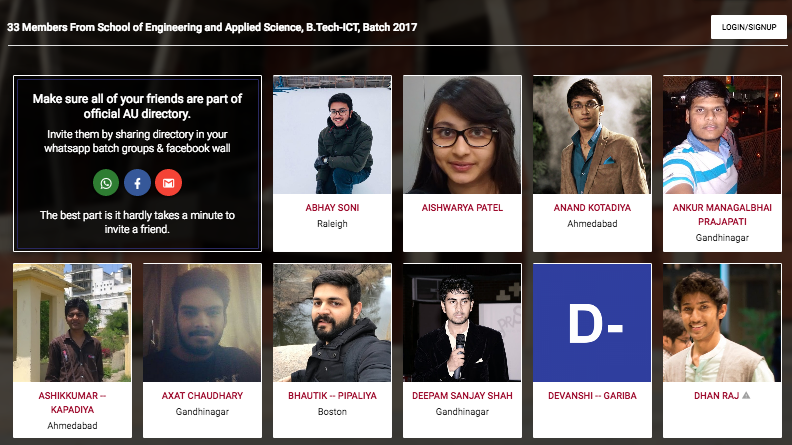Select Devanshi Gariba's blue D- avatar

coord(592,323)
